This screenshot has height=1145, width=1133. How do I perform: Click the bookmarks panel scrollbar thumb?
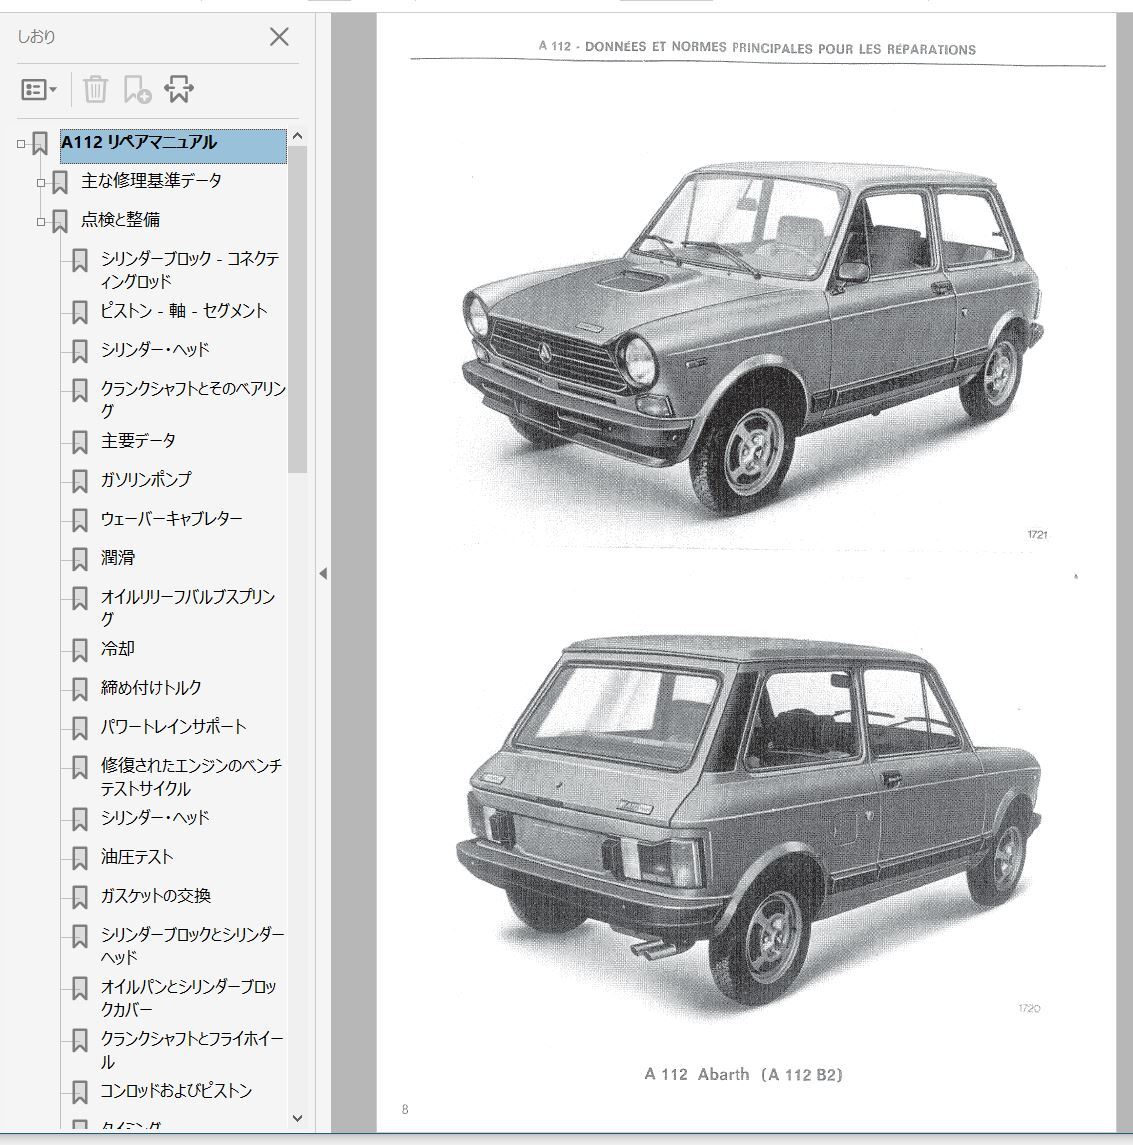click(x=297, y=310)
